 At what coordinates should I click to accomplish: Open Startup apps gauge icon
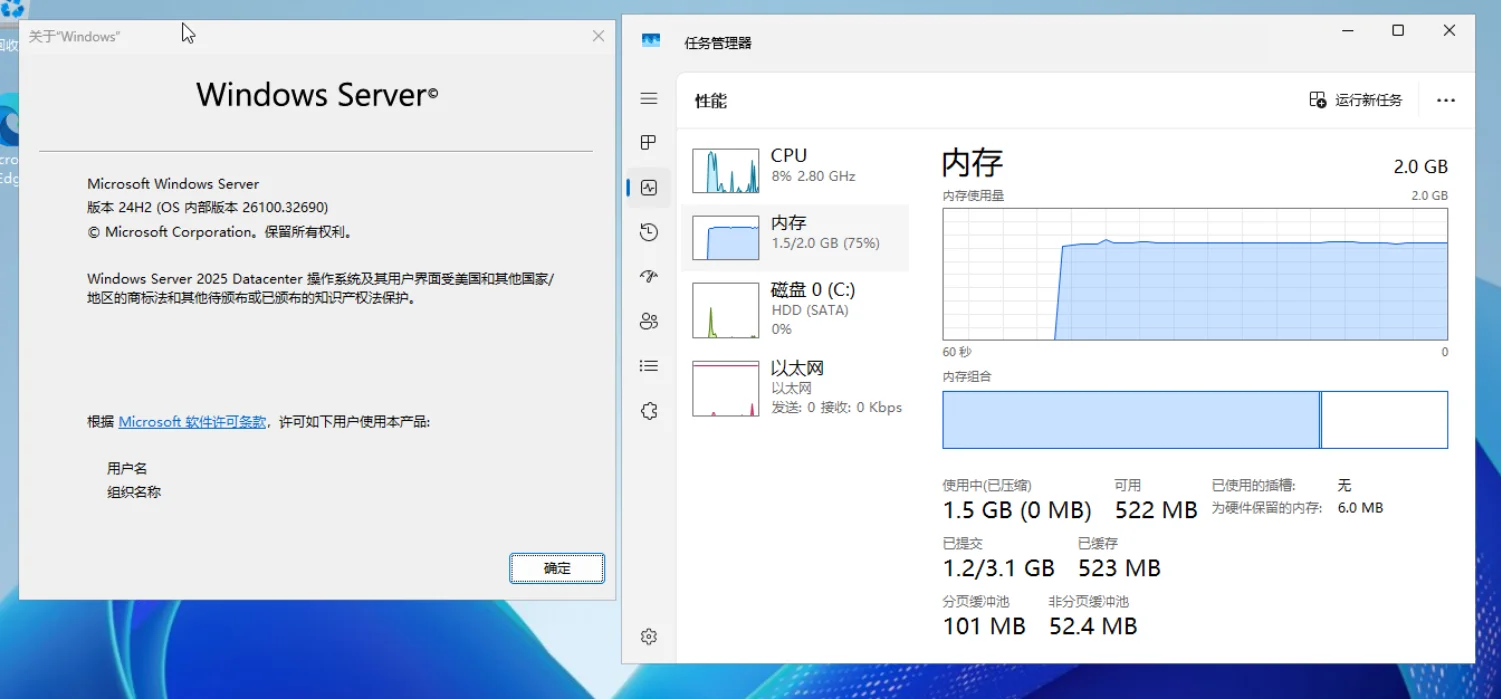point(649,277)
